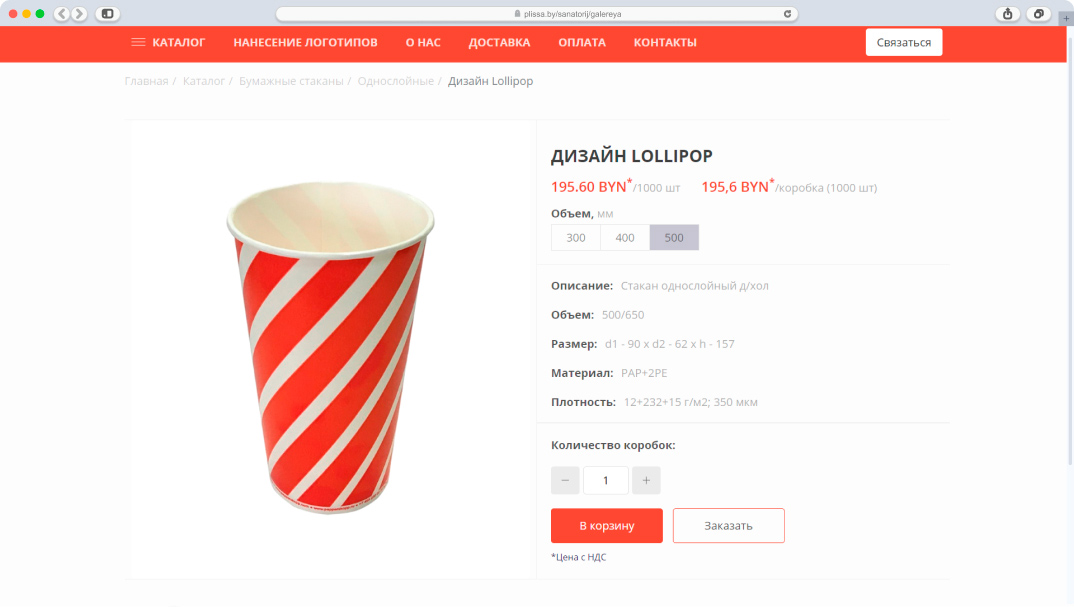This screenshot has width=1074, height=607.
Task: Reload the page via refresh icon
Action: coord(788,14)
